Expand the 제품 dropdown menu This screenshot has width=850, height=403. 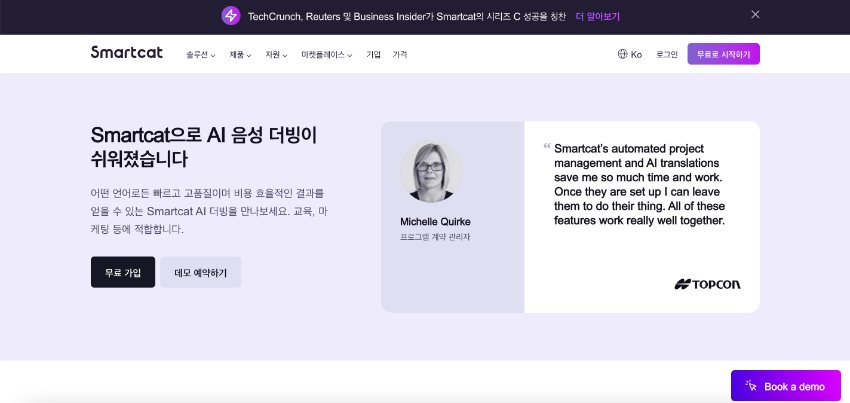click(240, 55)
